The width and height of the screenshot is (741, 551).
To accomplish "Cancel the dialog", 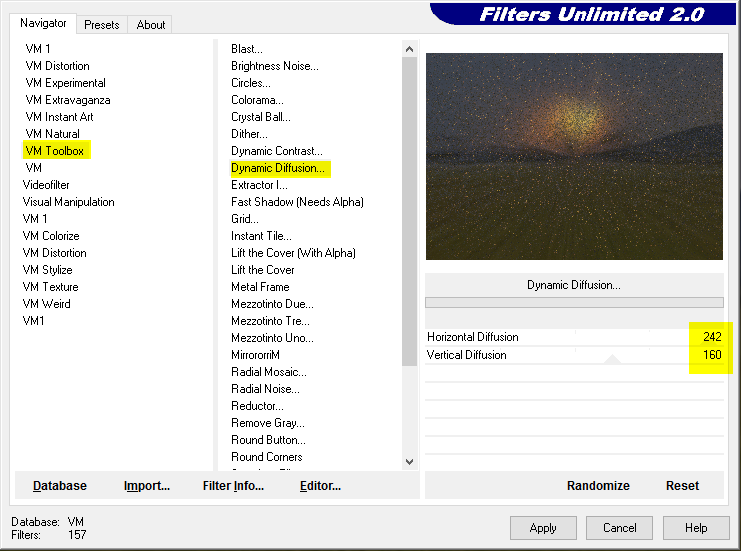I will [620, 528].
